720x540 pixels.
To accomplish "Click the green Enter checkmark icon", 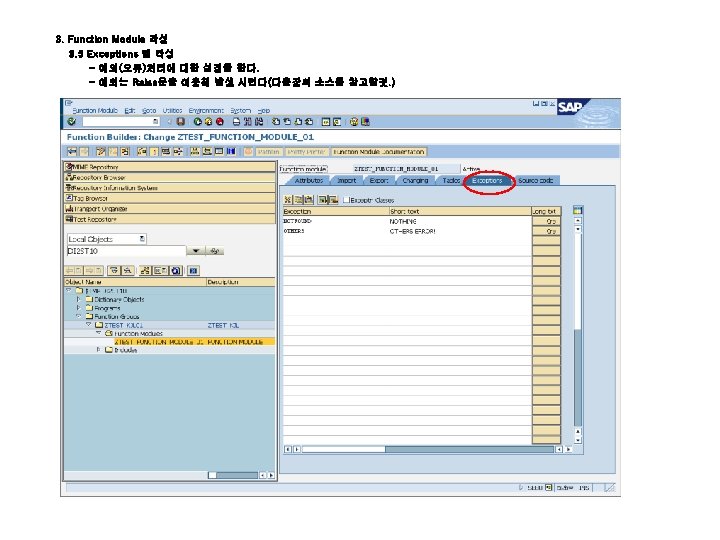I will (x=71, y=122).
